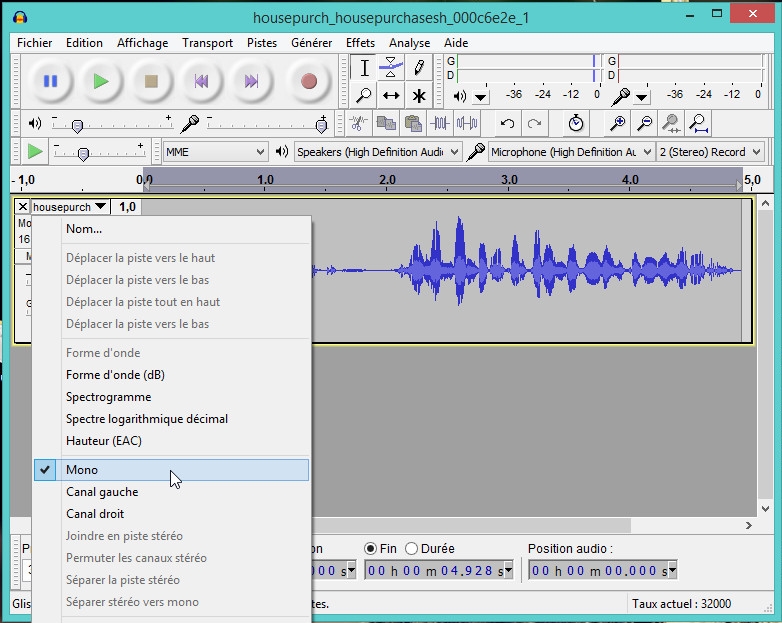
Task: Click the playback meter speaker icon
Action: coord(459,96)
